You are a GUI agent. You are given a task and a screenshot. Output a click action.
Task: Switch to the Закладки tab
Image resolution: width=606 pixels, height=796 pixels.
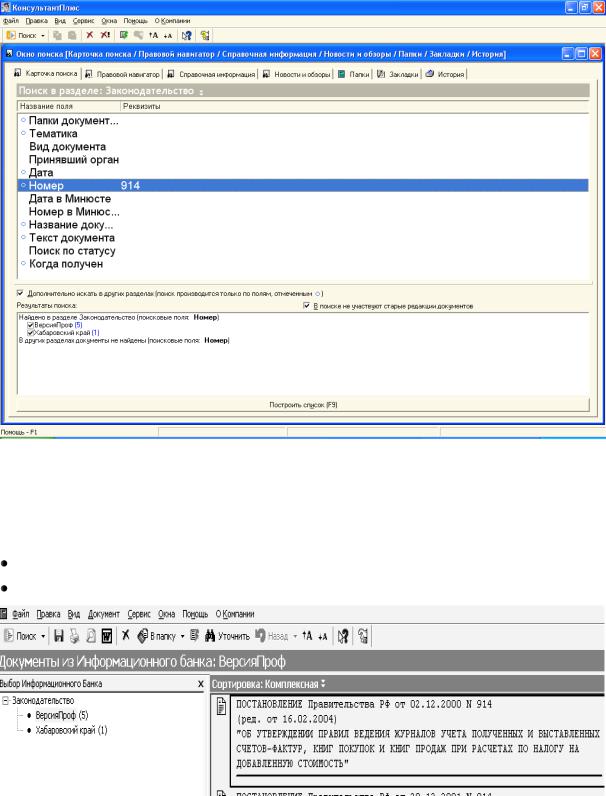(x=398, y=74)
